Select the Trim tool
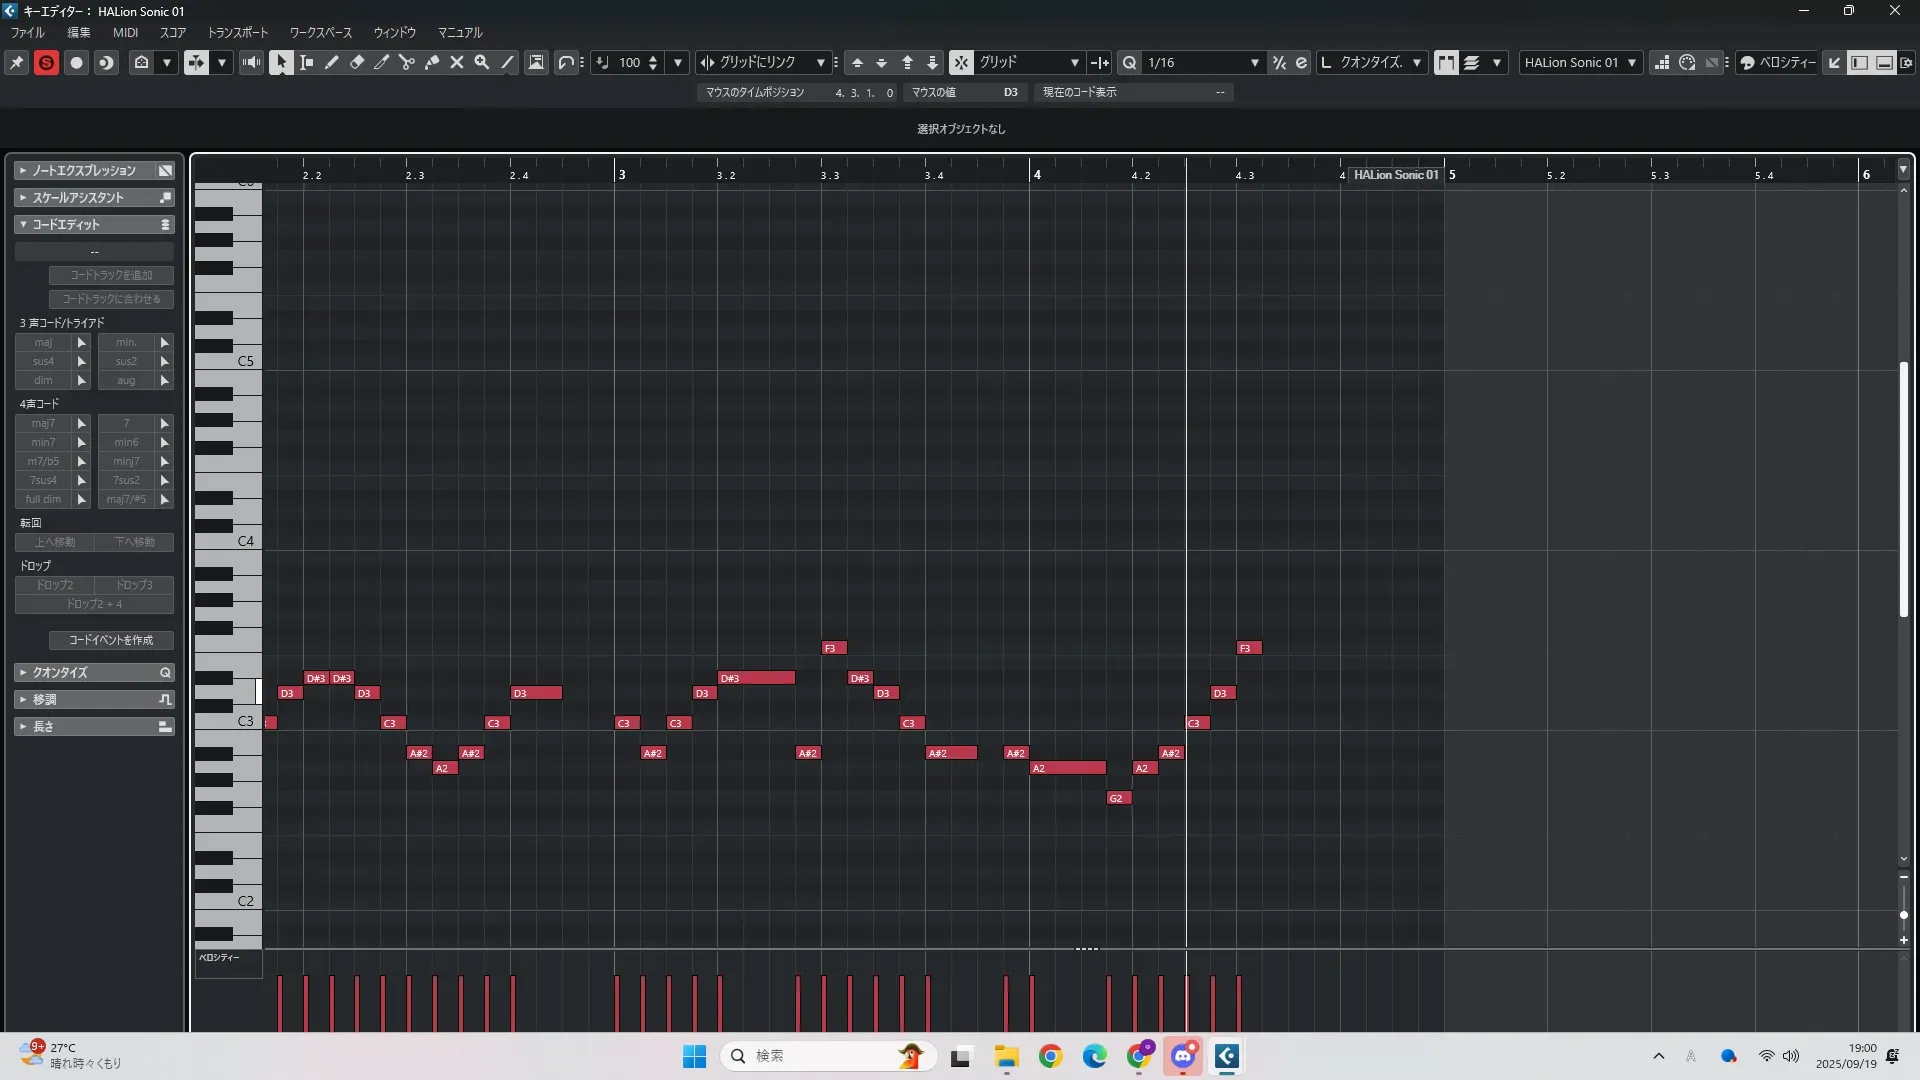1920x1080 pixels. coord(382,62)
